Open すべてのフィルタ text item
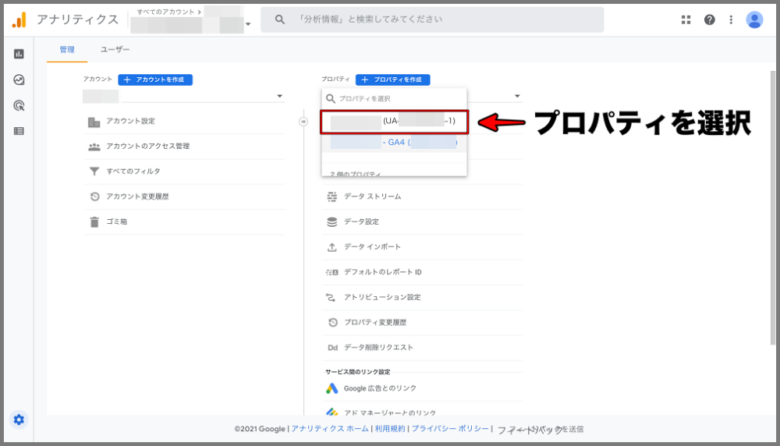This screenshot has height=446, width=780. pyautogui.click(x=133, y=171)
